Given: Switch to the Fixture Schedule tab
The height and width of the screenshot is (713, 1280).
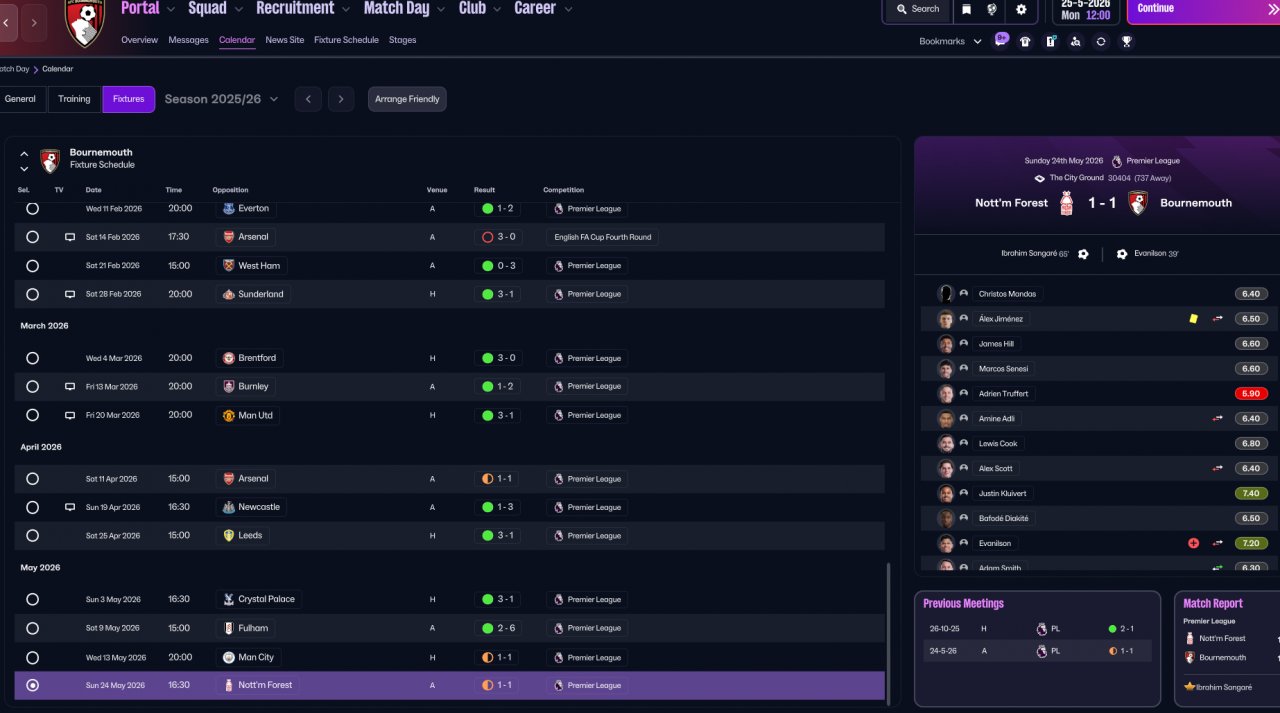Looking at the screenshot, I should pos(346,40).
